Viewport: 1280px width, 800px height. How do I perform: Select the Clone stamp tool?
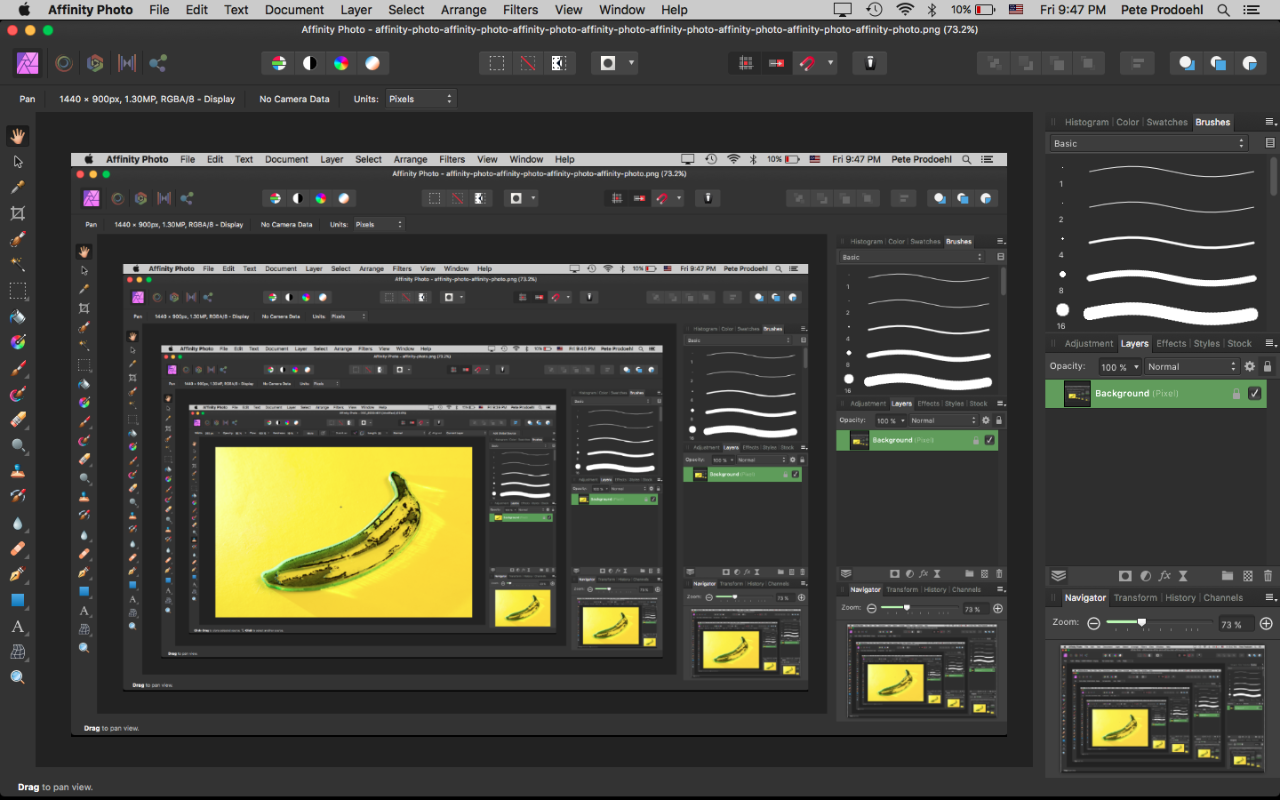[x=17, y=471]
